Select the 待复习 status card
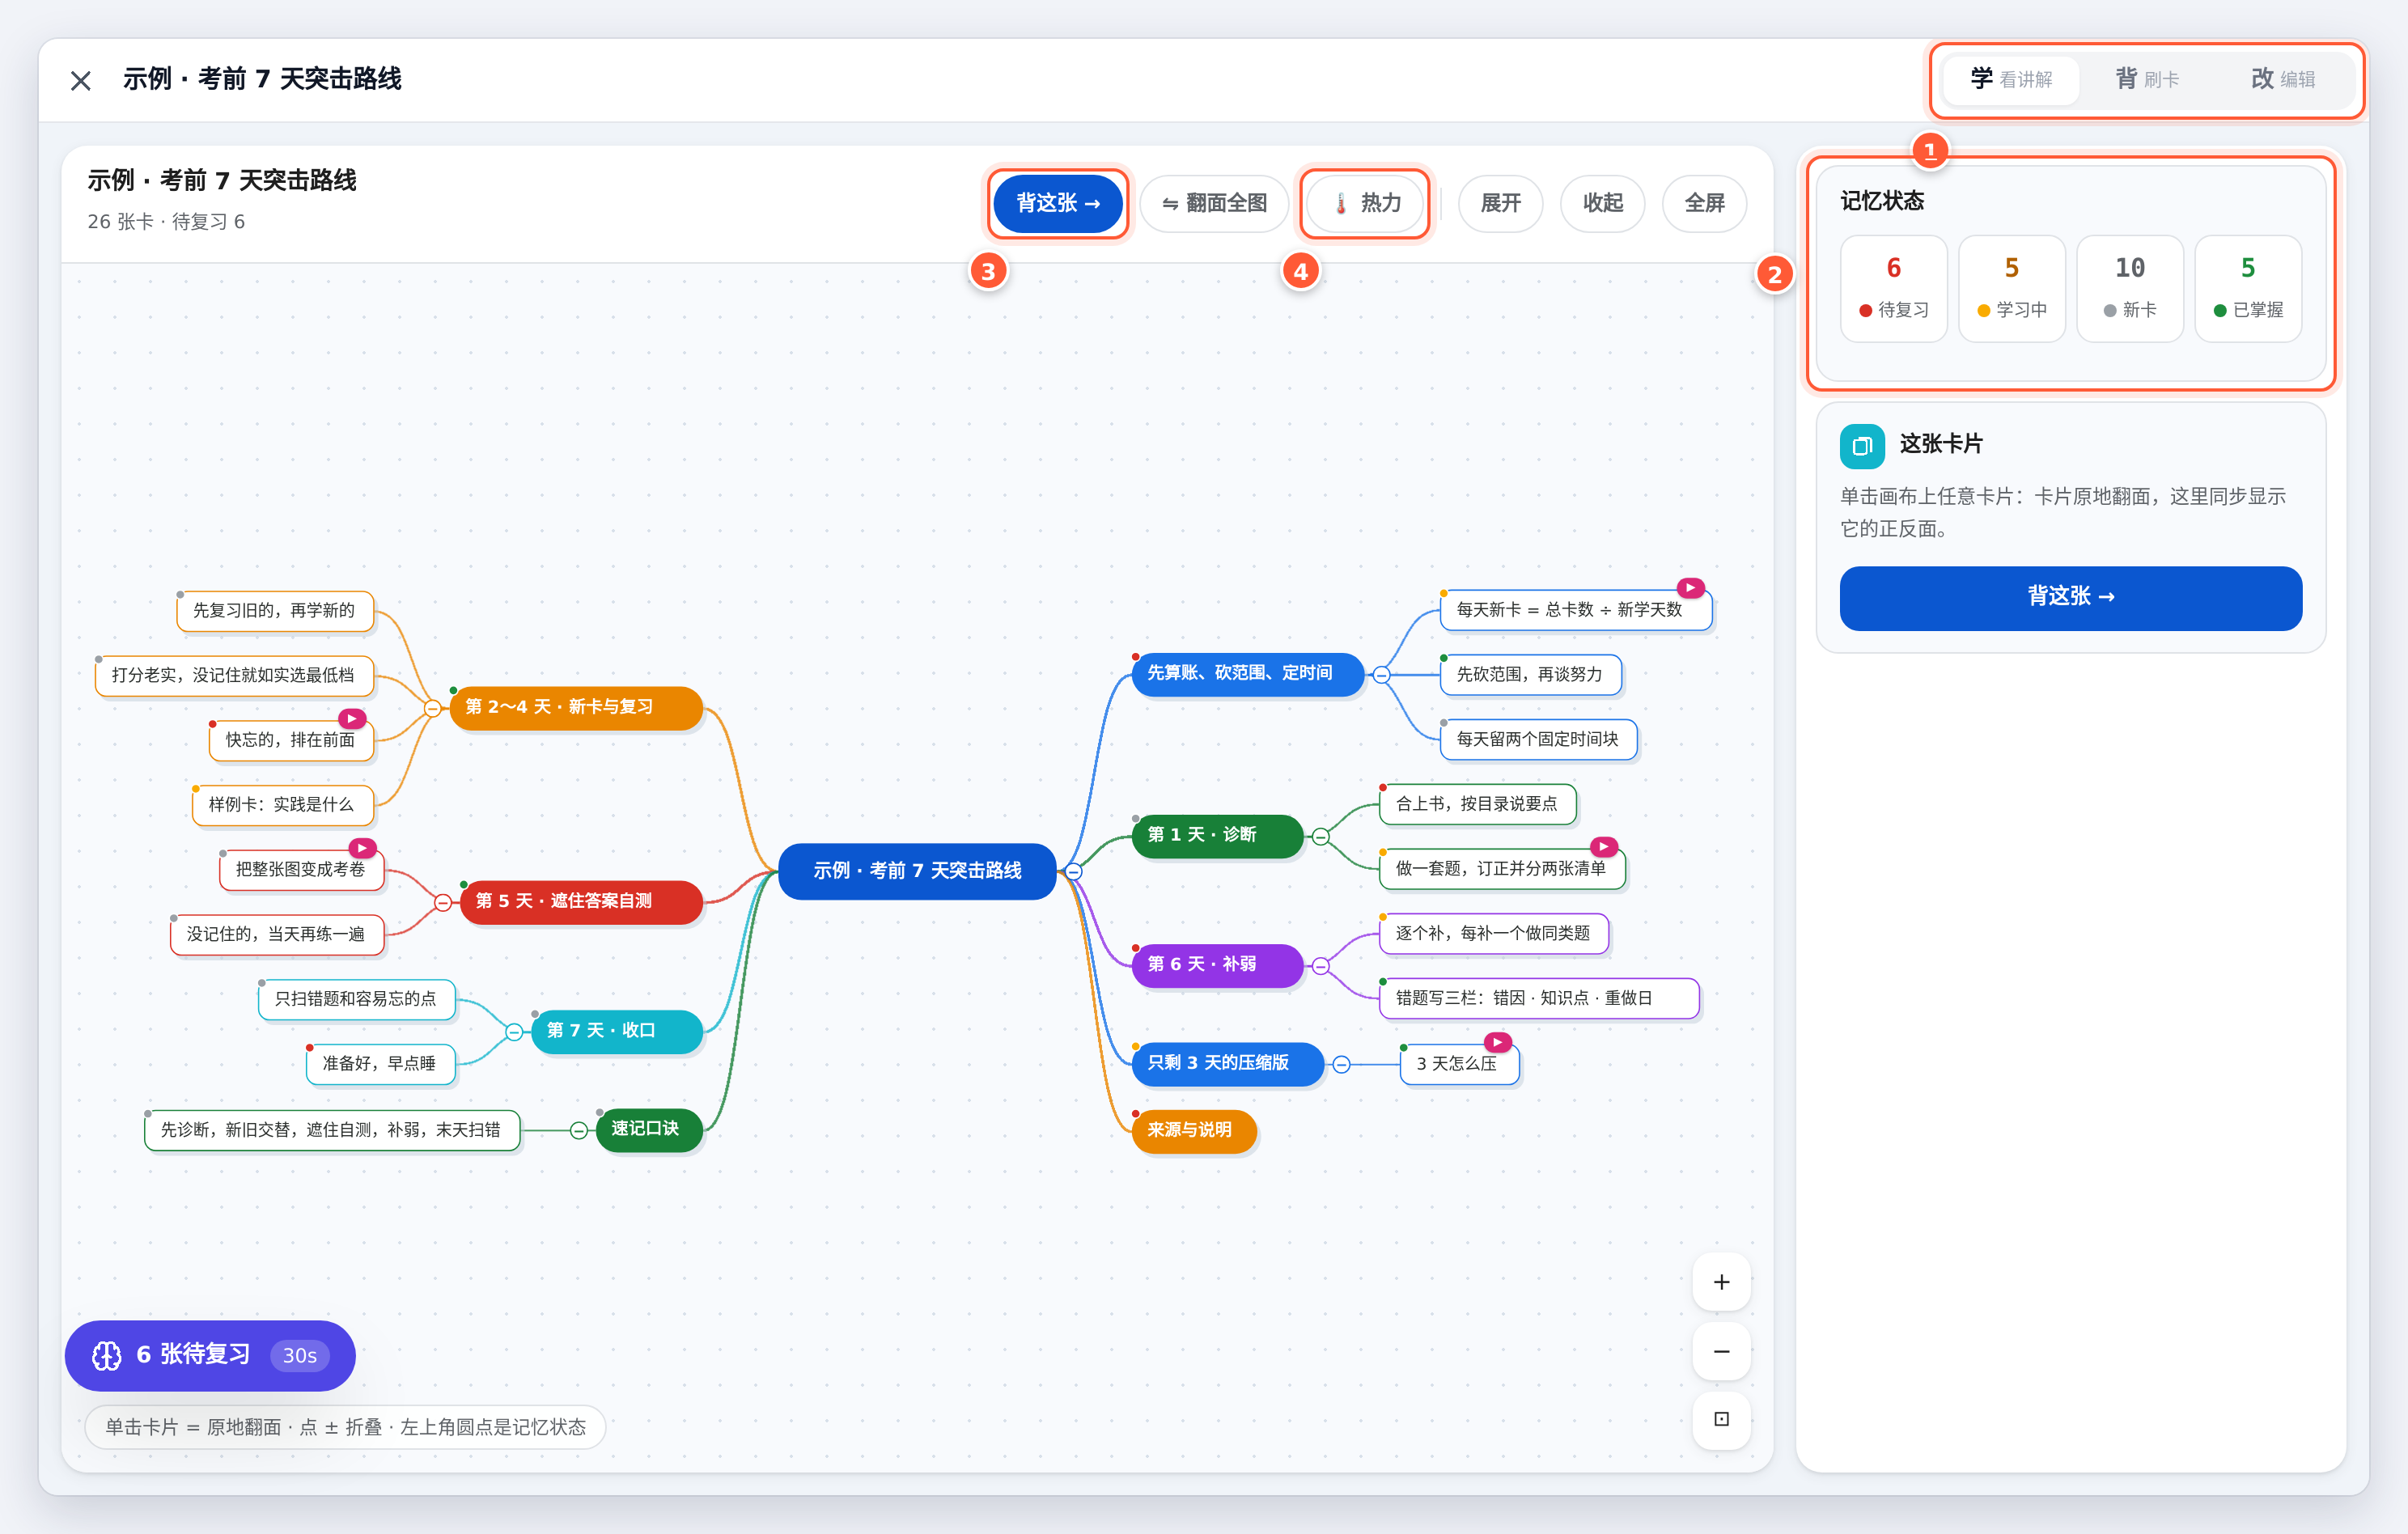This screenshot has width=2408, height=1534. click(x=1894, y=289)
